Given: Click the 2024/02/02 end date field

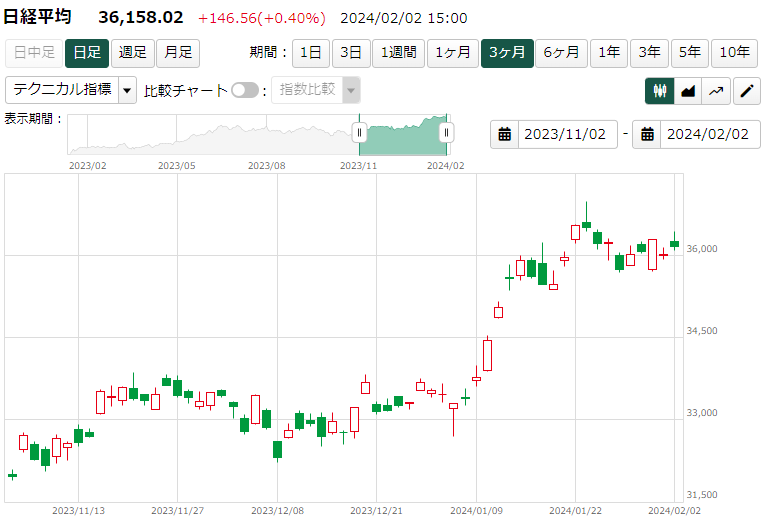Looking at the screenshot, I should coord(708,134).
